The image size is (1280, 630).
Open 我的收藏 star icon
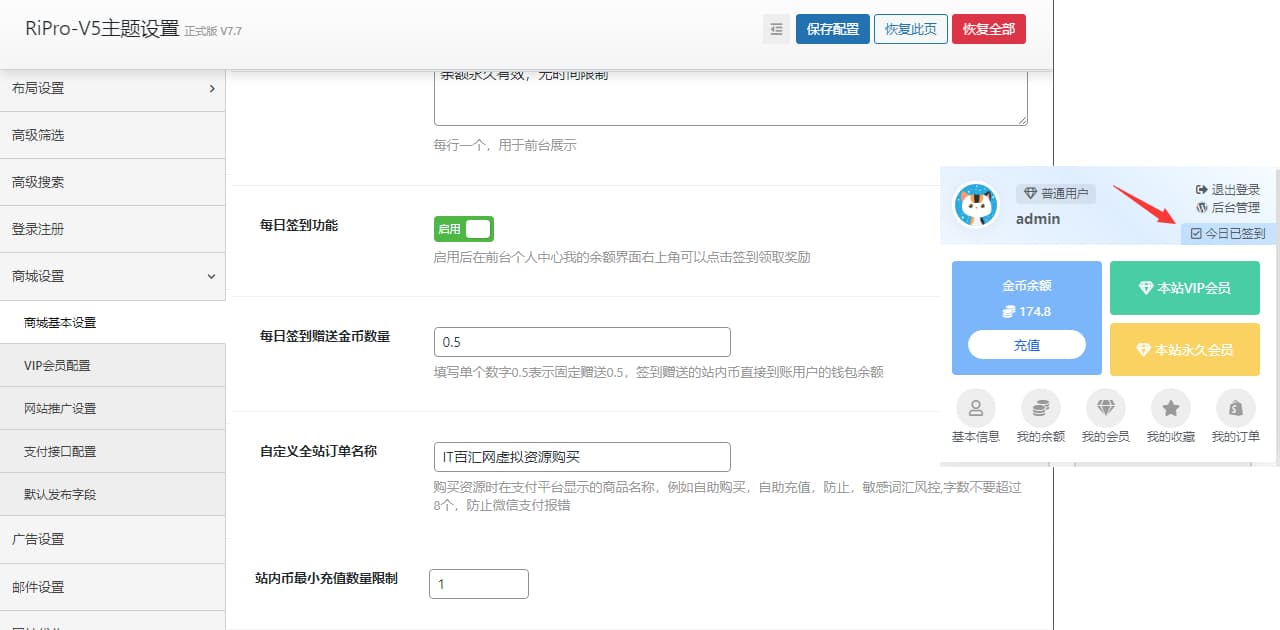click(x=1170, y=408)
